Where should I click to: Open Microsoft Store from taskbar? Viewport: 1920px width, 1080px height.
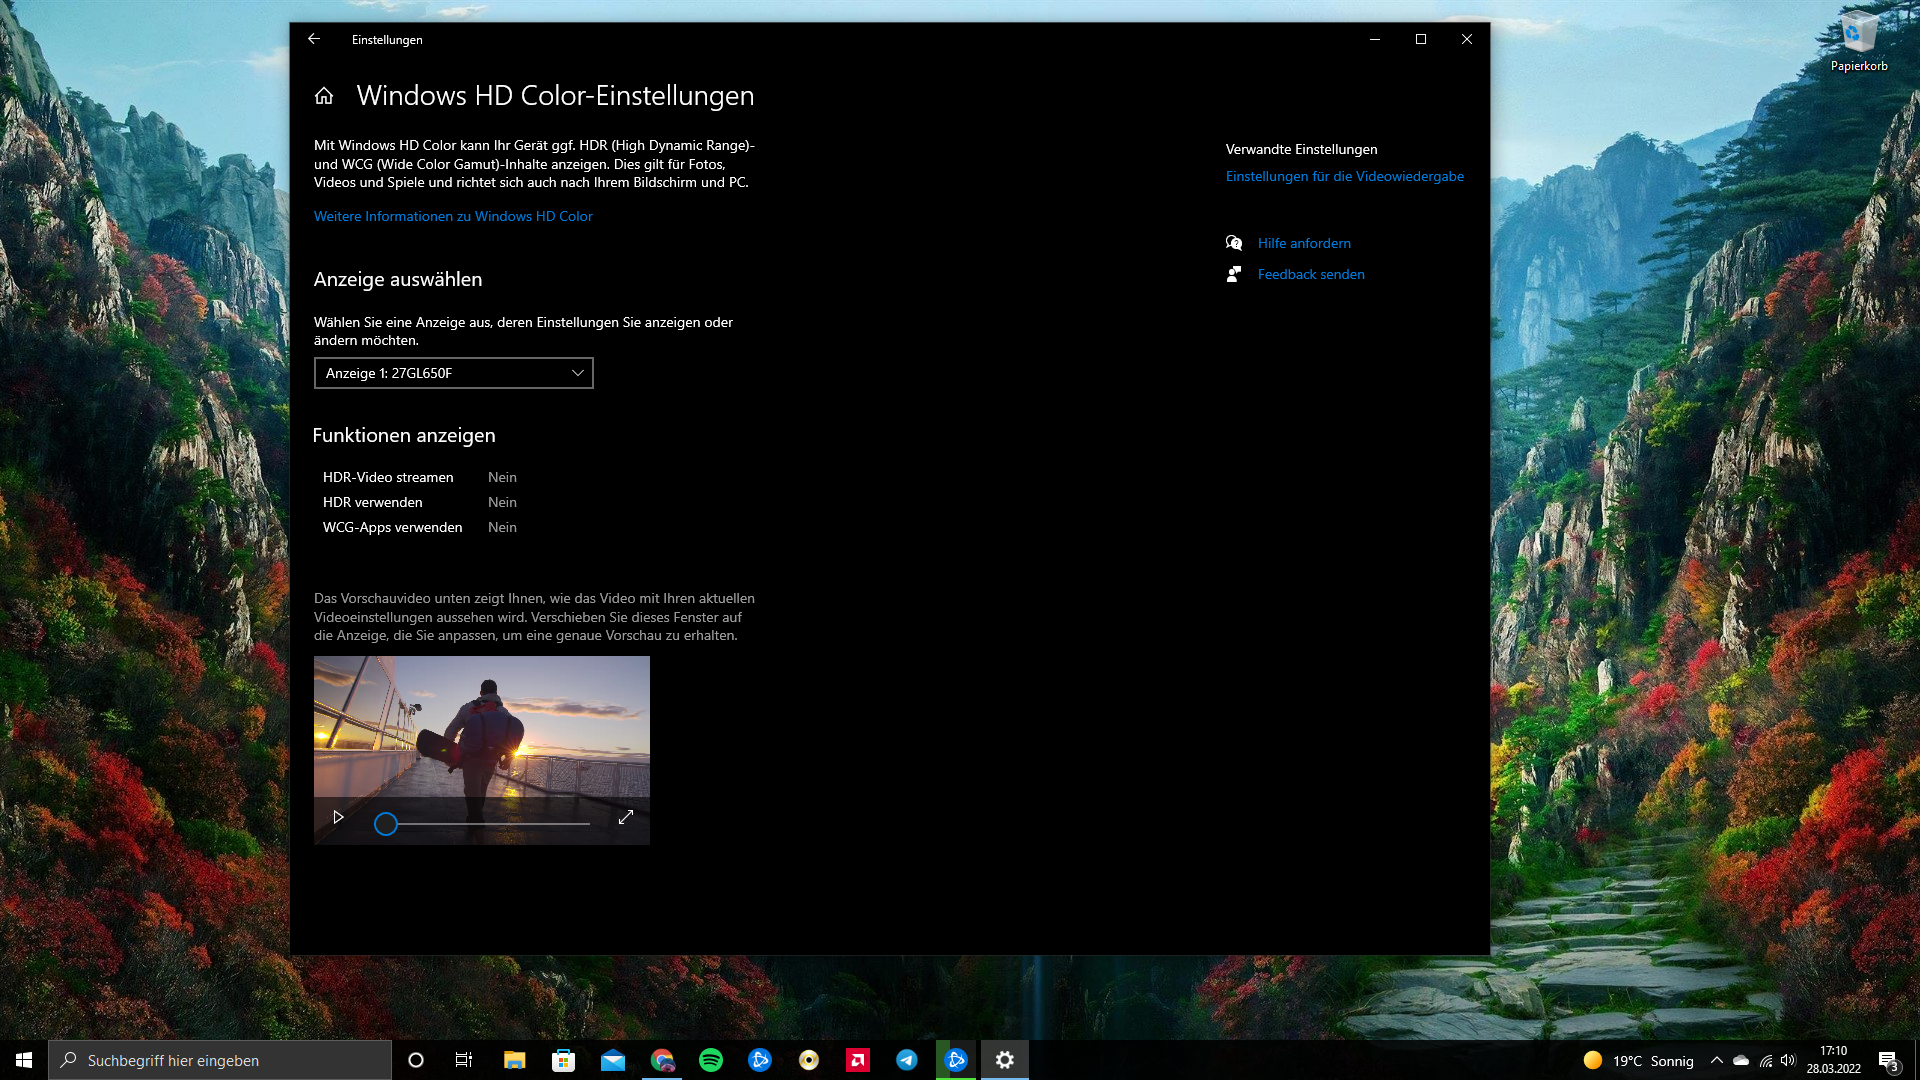564,1060
